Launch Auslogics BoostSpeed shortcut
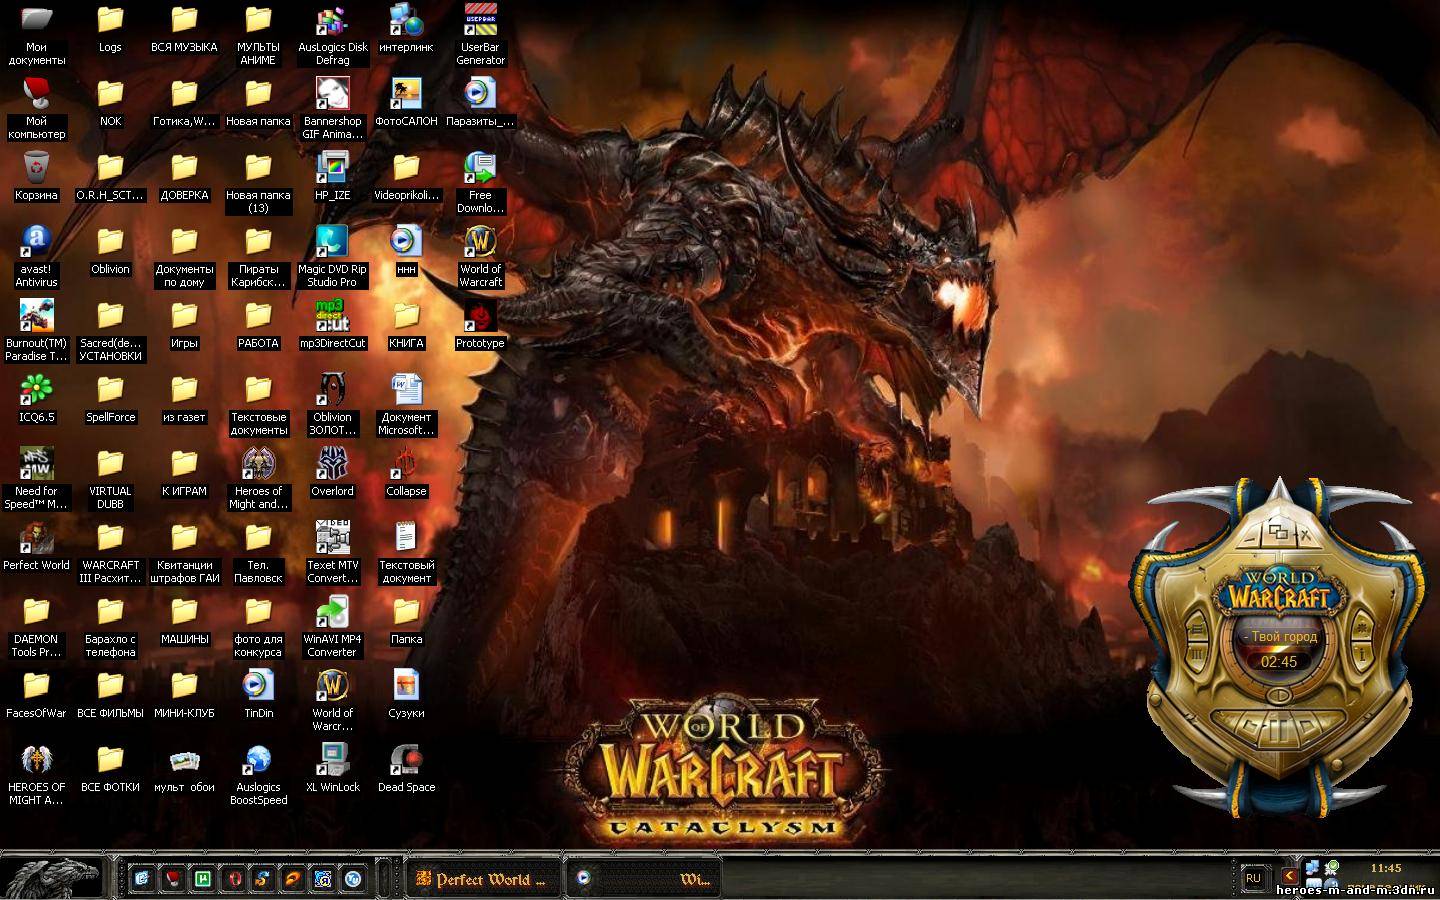Screen dimensions: 1440x900 click(258, 761)
